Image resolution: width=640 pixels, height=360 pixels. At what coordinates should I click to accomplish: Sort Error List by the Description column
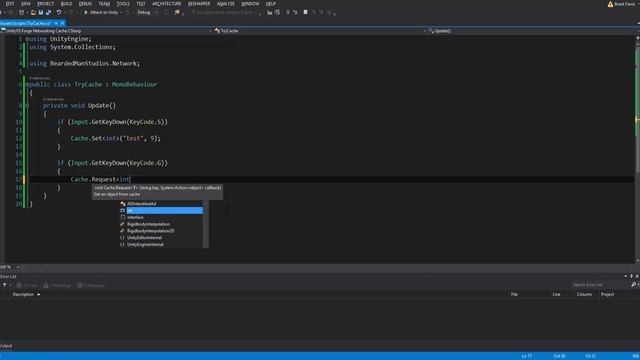click(x=23, y=294)
